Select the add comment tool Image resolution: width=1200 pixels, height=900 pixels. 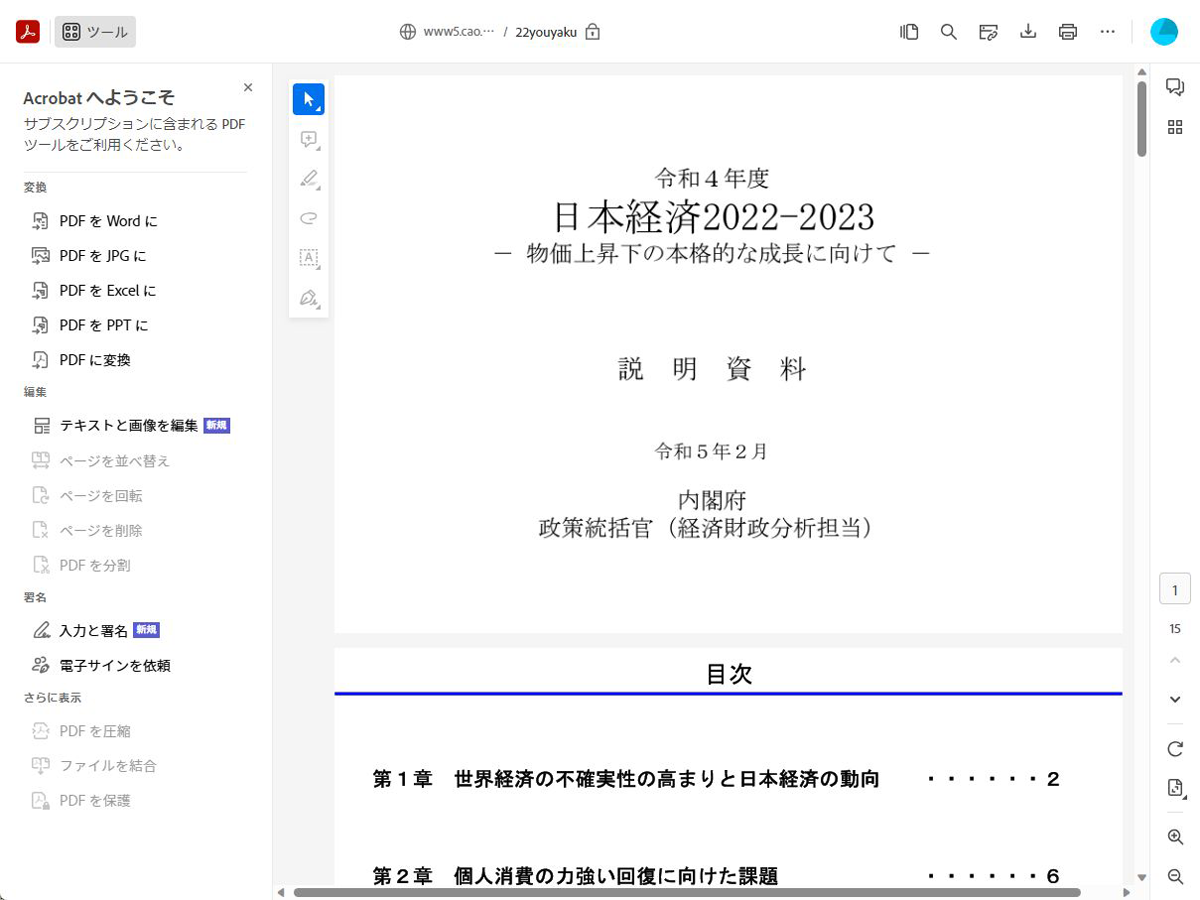pos(308,139)
